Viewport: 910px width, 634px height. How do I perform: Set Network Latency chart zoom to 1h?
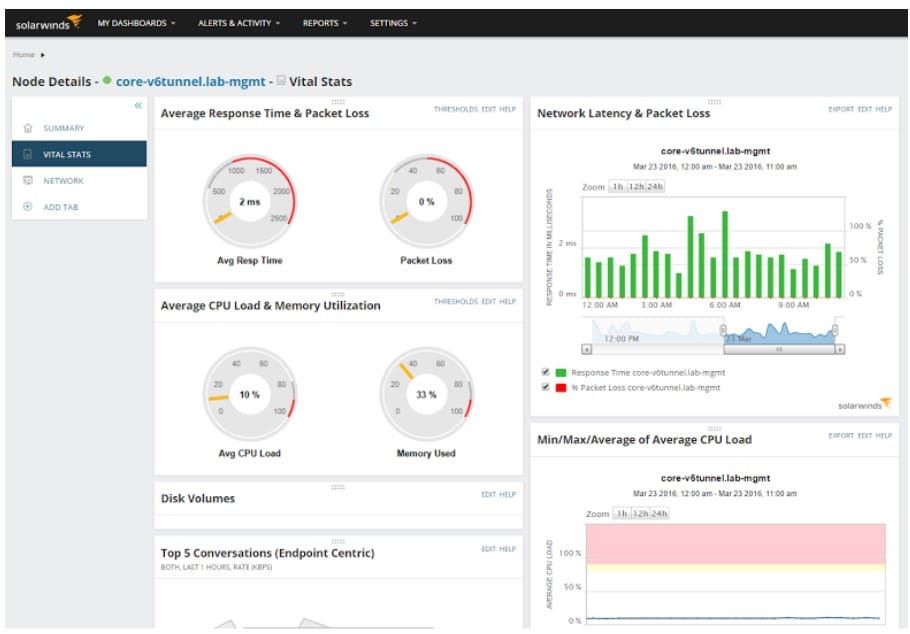point(618,186)
